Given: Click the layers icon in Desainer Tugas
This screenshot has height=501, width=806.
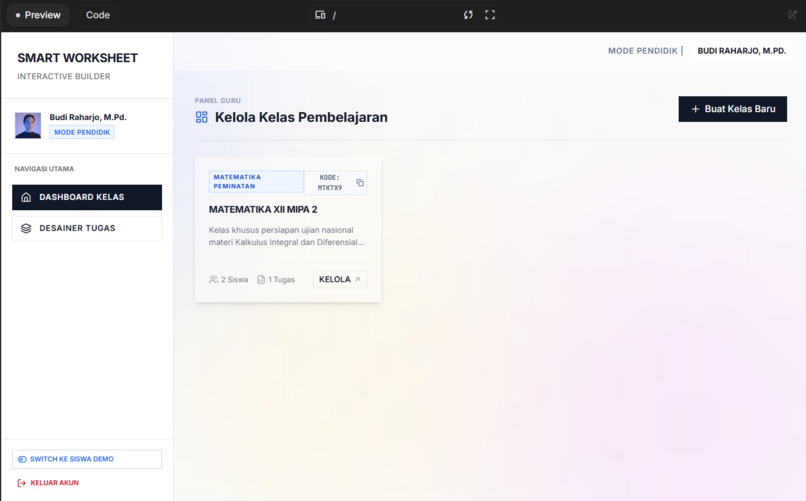Looking at the screenshot, I should pos(26,228).
